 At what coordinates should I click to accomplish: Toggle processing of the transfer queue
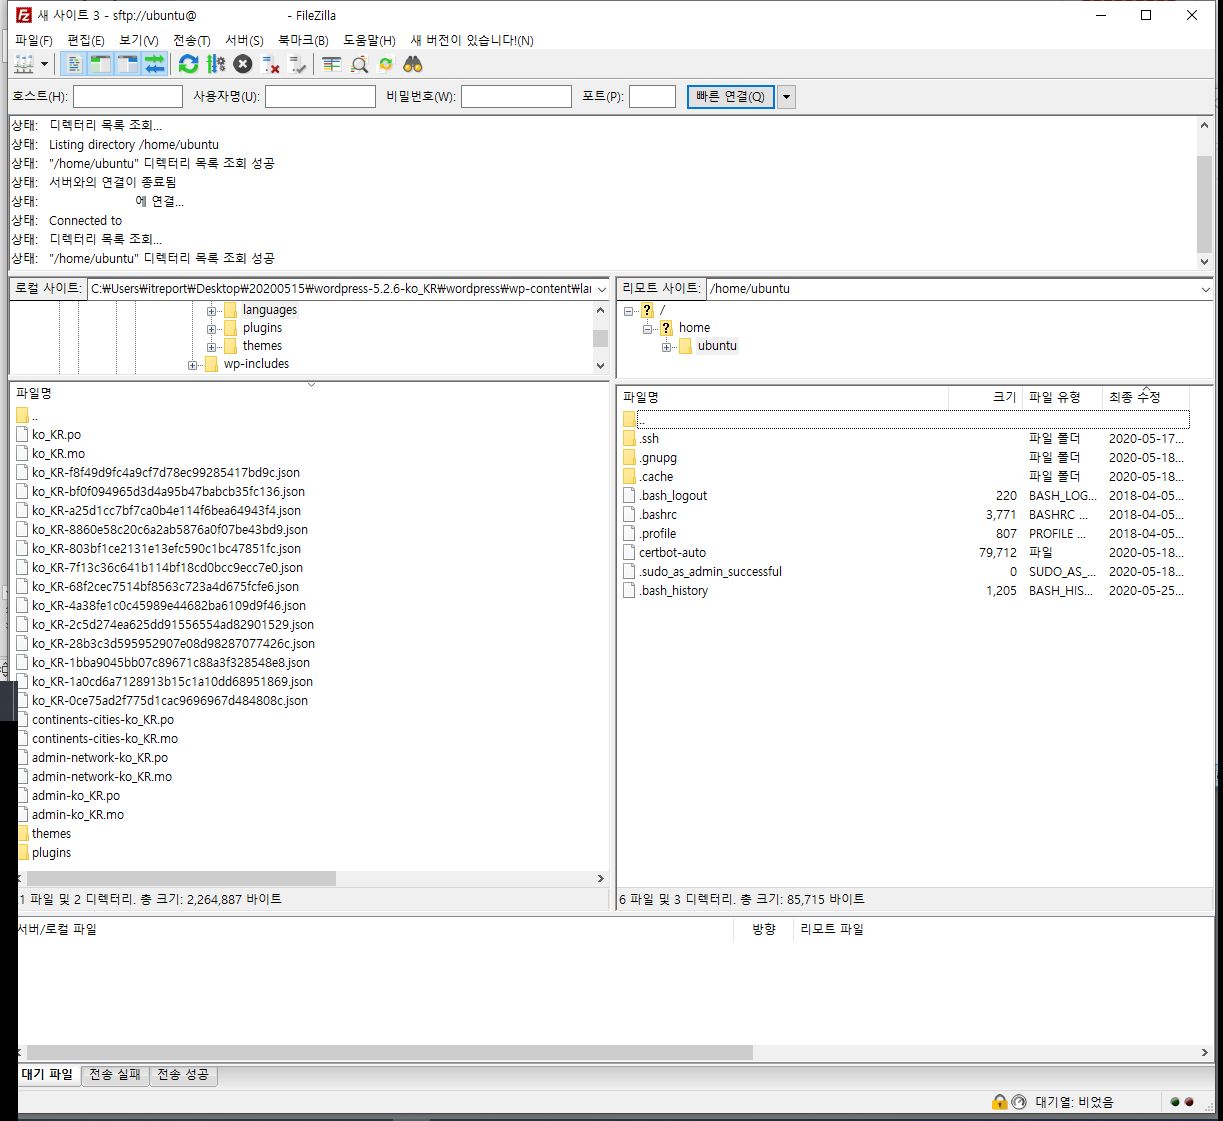(215, 64)
